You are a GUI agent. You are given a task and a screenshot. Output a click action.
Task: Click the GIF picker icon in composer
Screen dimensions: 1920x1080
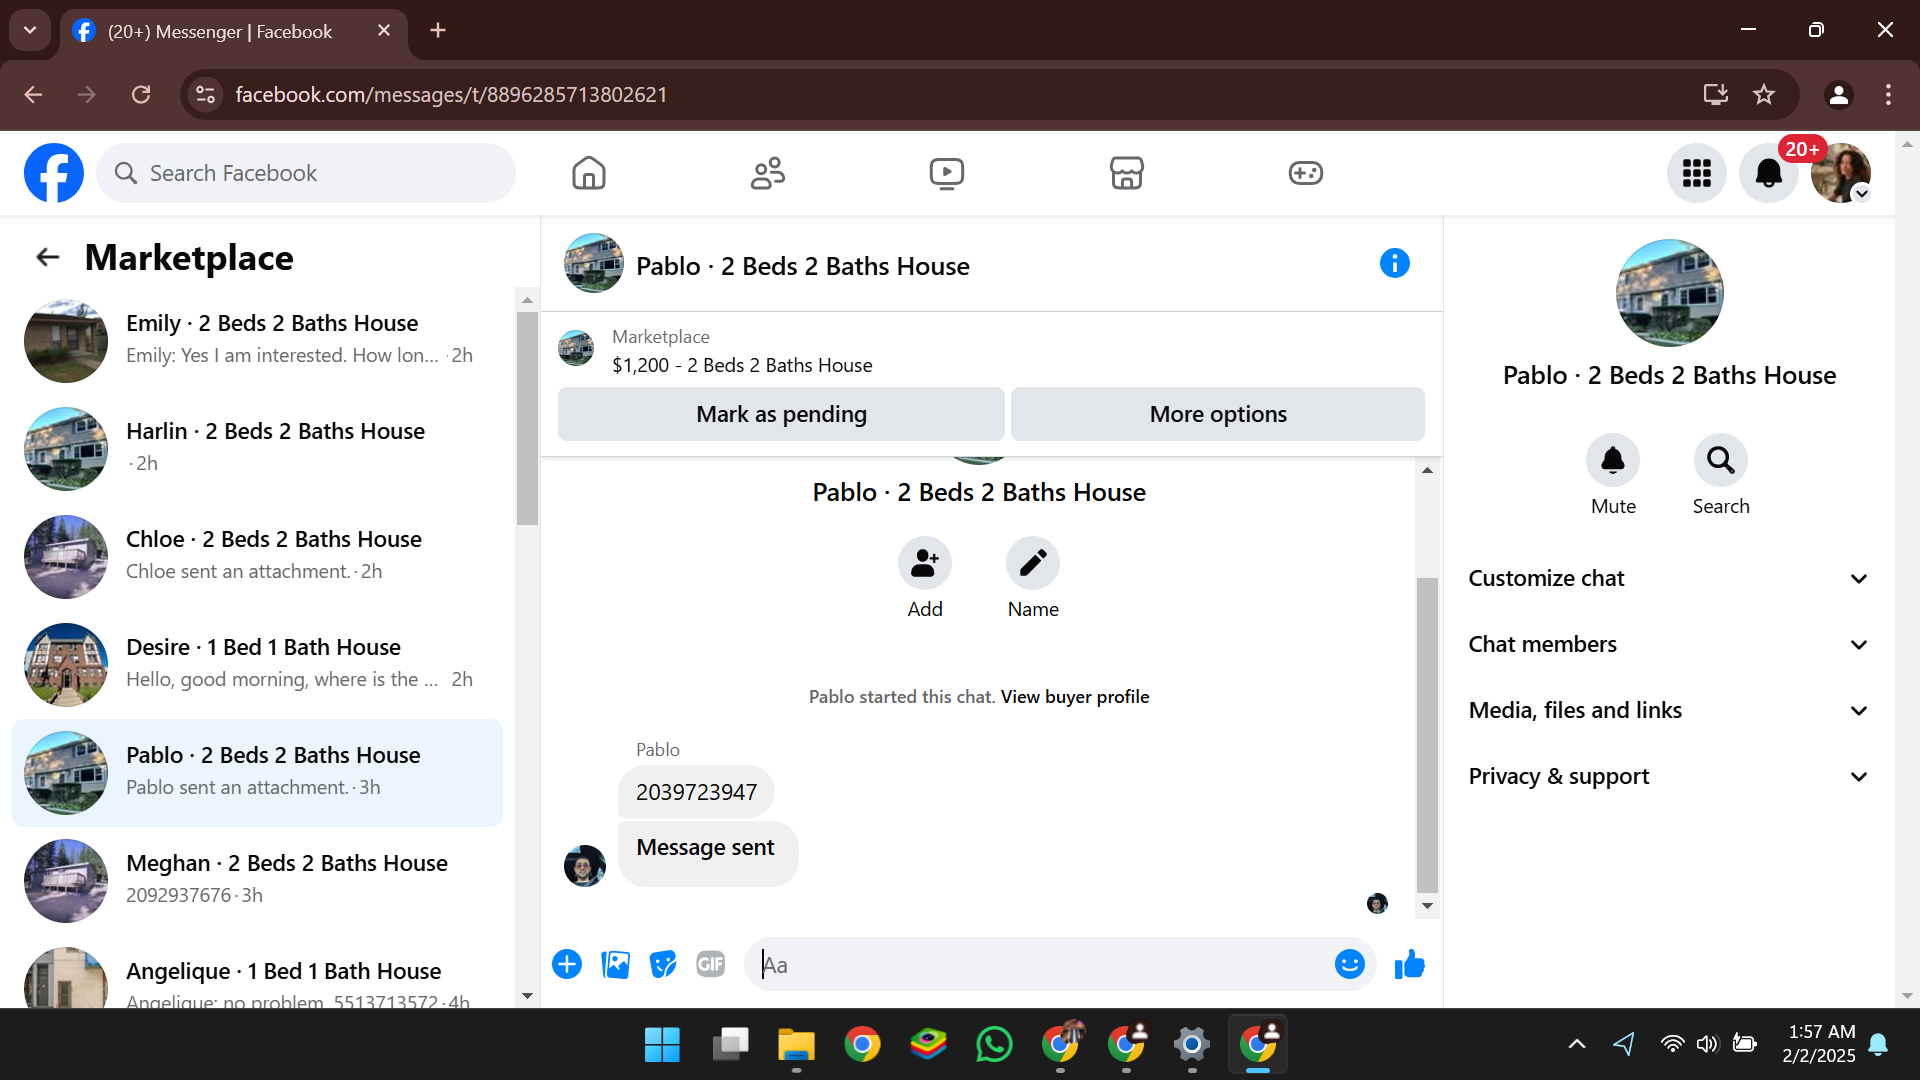pyautogui.click(x=710, y=964)
